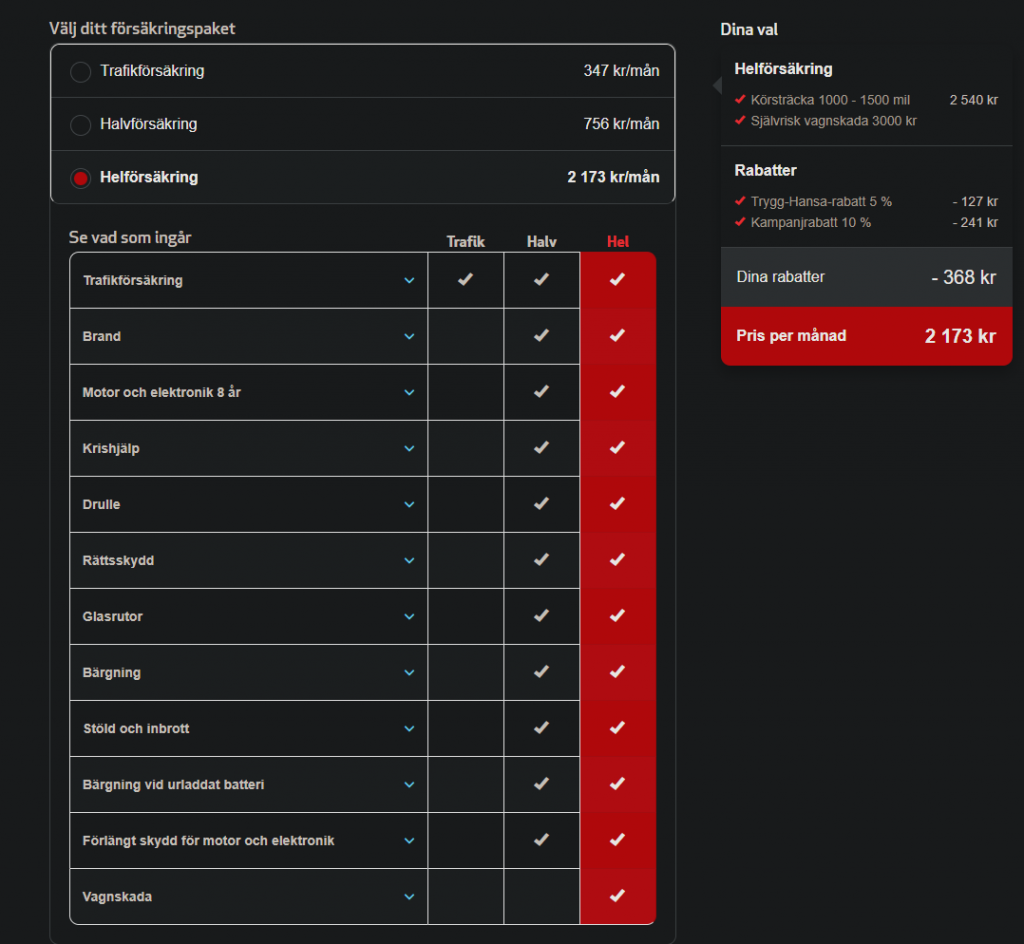
Task: Click the Vagnskada chevron icon
Action: [409, 897]
